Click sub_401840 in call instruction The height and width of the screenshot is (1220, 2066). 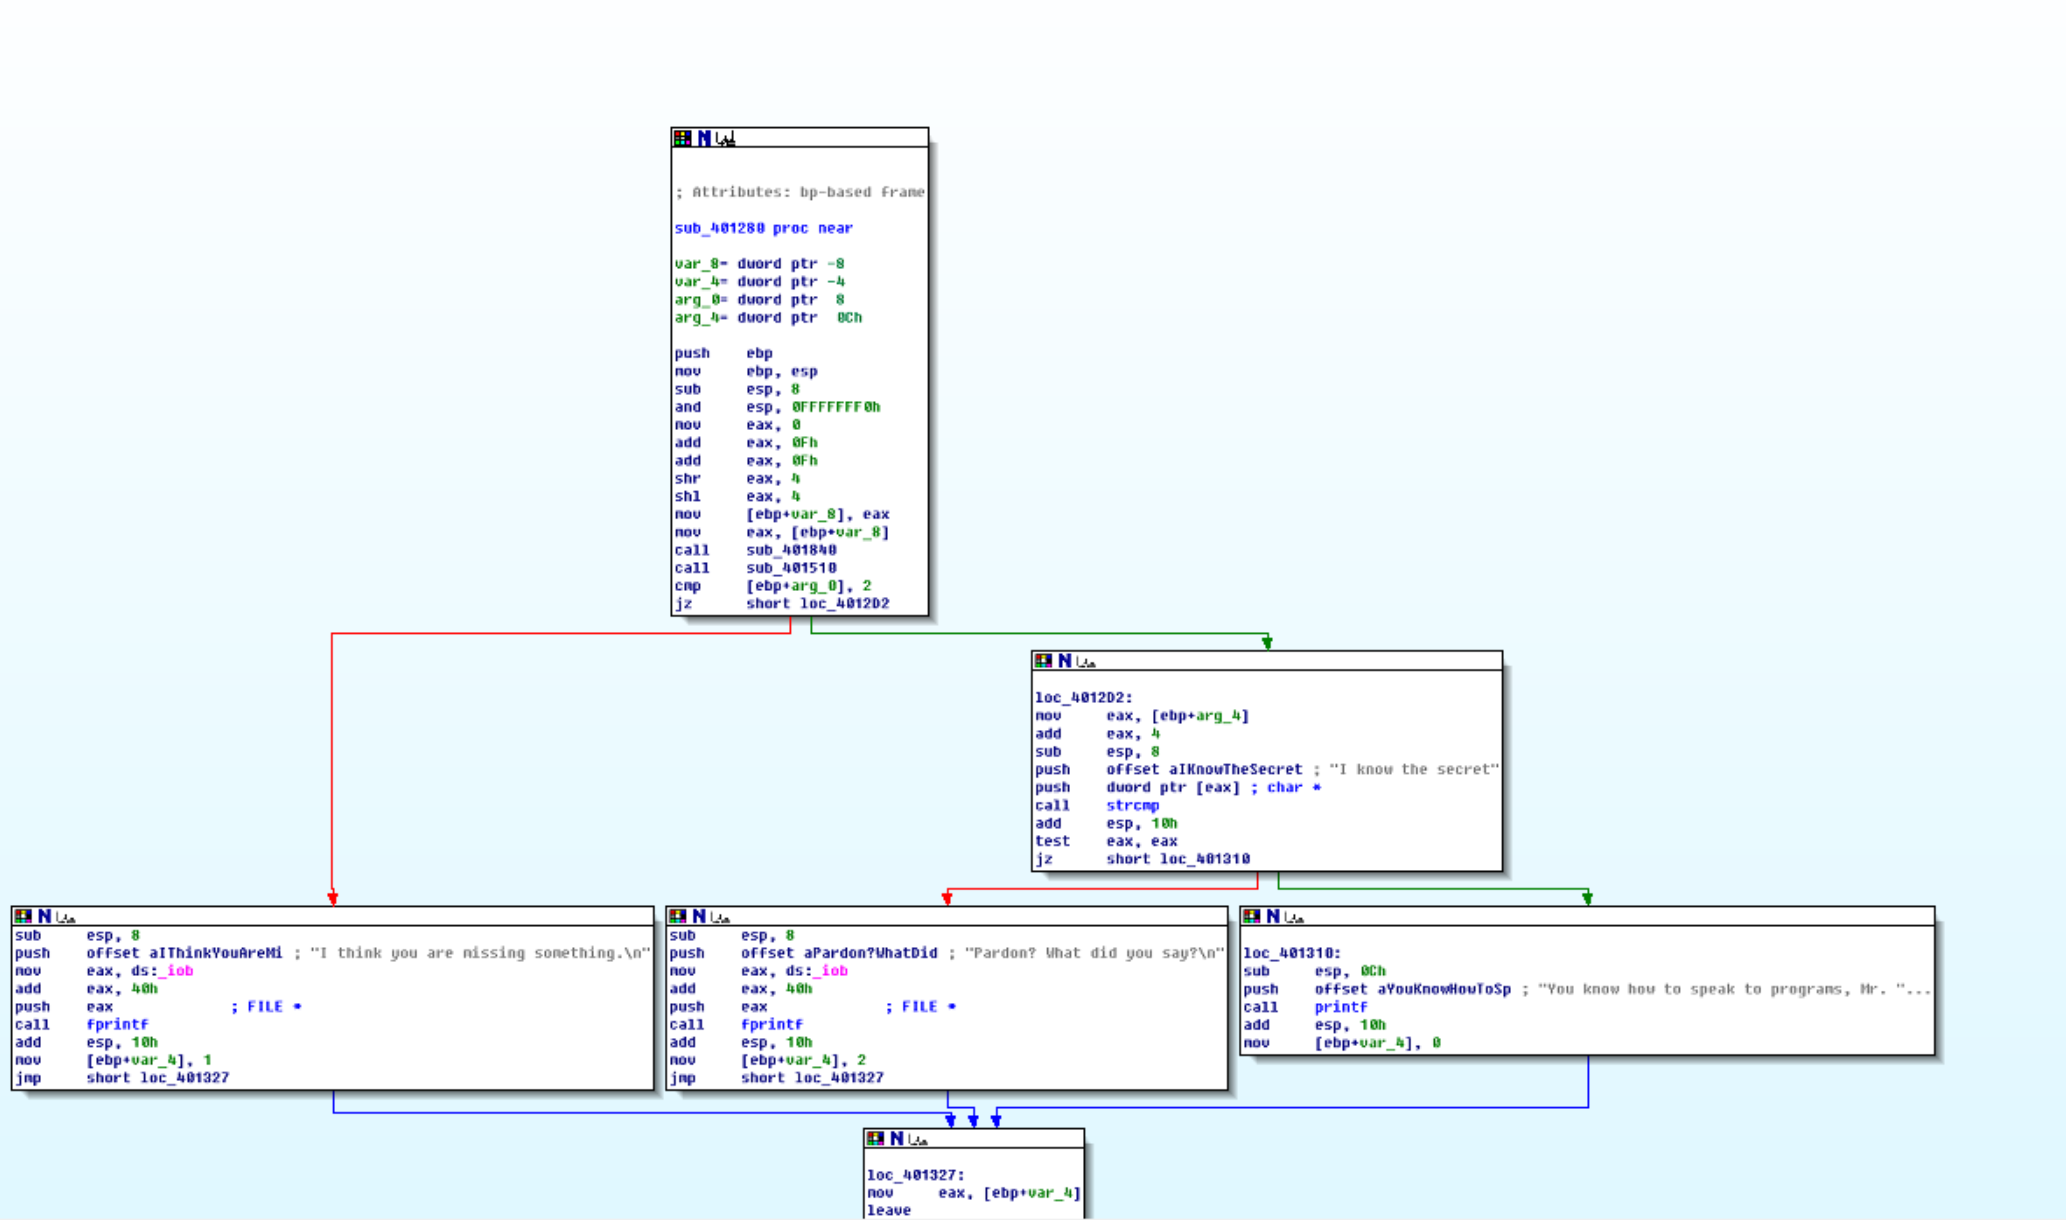[791, 550]
